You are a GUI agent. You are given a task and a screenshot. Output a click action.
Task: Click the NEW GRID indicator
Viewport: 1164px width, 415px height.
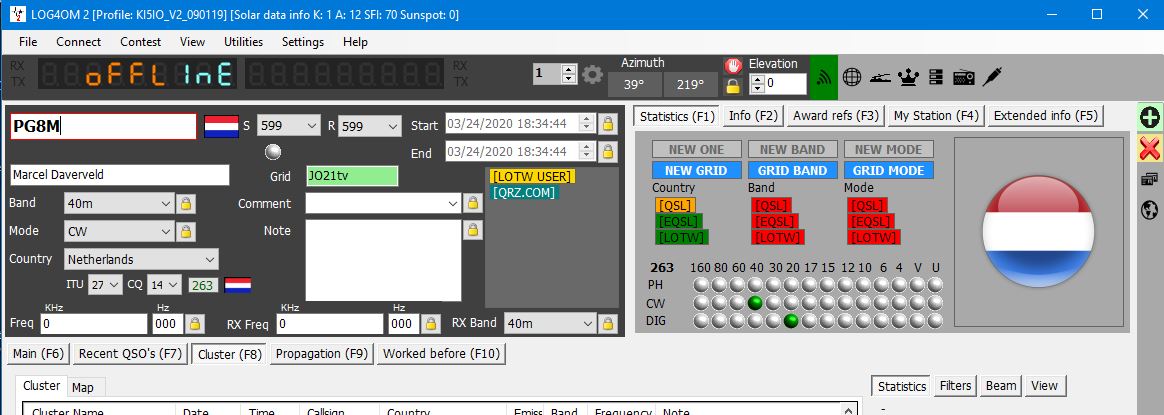coord(696,171)
